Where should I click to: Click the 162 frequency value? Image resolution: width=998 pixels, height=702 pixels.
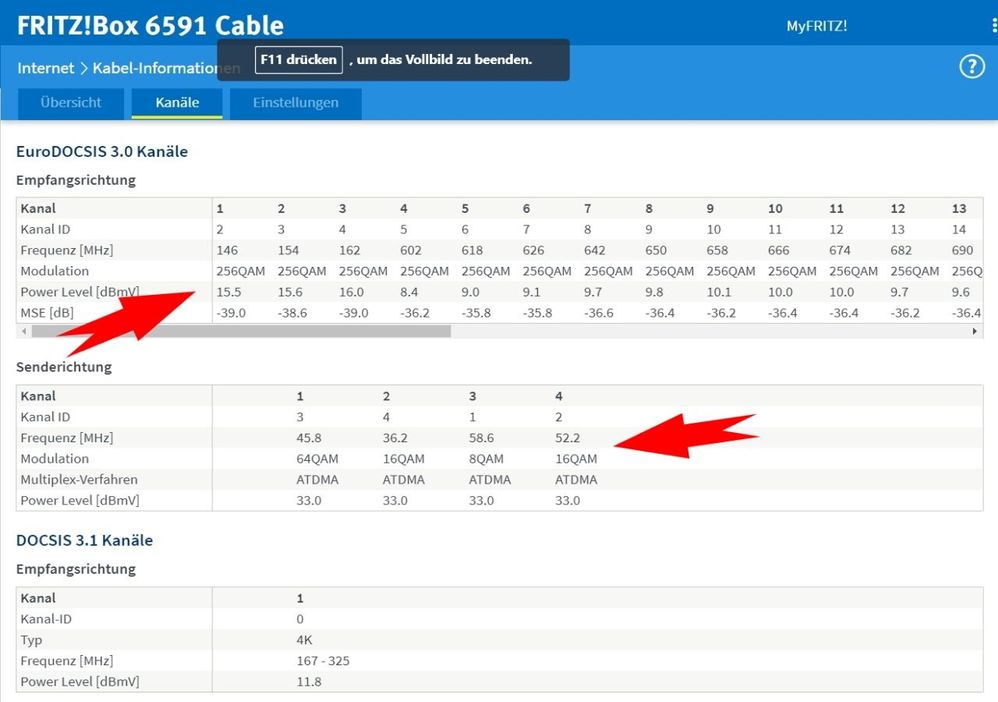click(x=349, y=250)
